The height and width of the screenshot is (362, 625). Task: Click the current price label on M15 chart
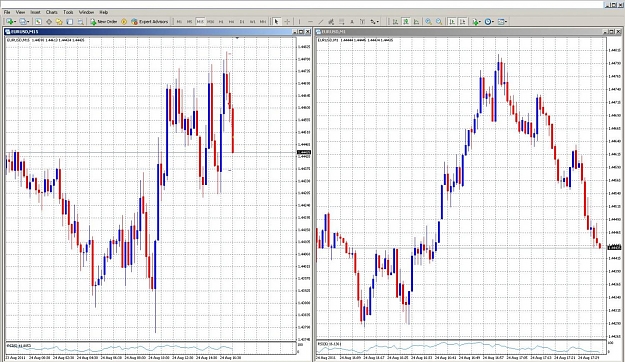point(304,152)
